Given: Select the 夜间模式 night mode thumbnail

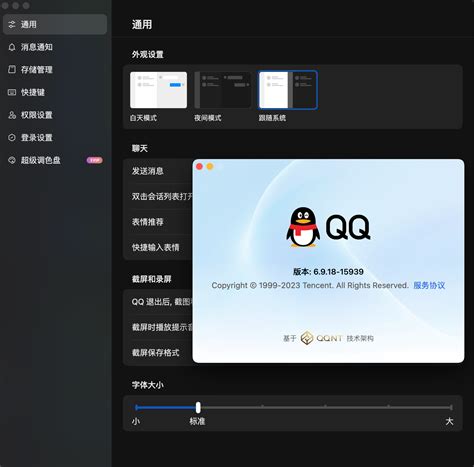Looking at the screenshot, I should (223, 90).
